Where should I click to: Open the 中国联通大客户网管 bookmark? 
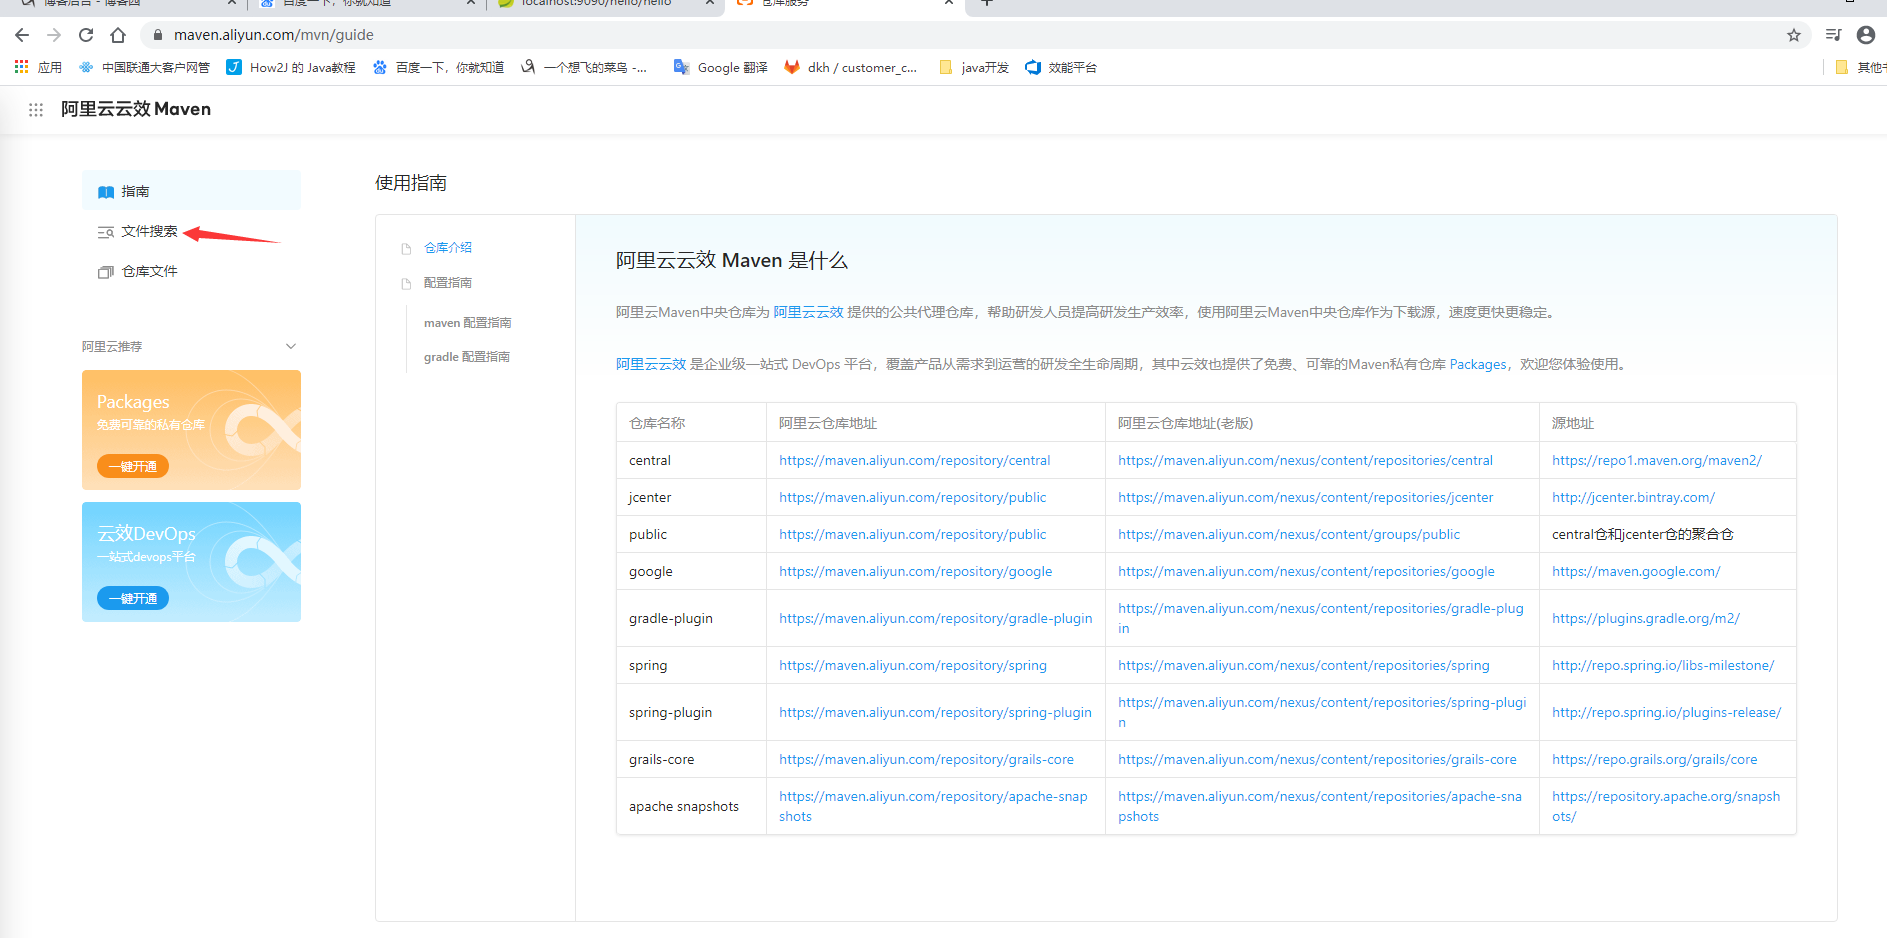144,67
